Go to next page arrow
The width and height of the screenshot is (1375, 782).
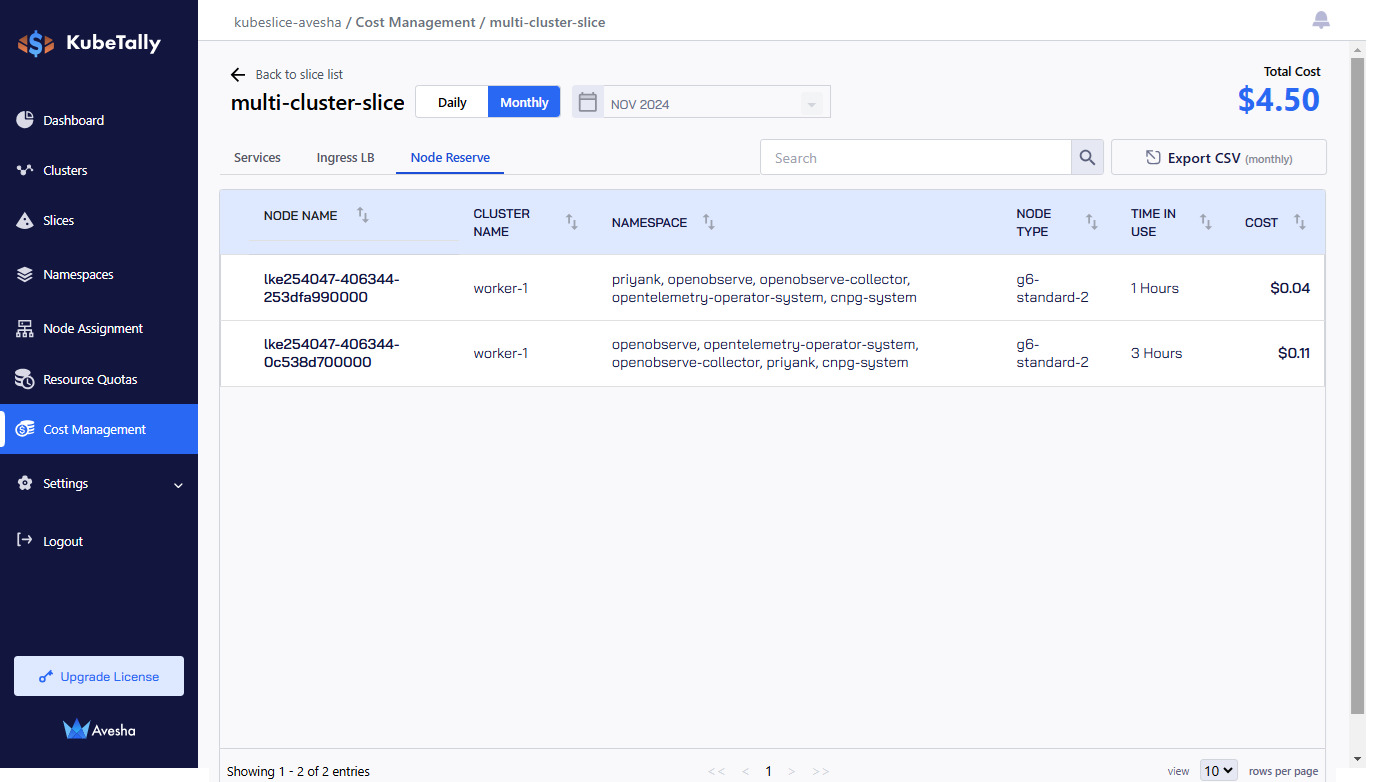click(x=792, y=771)
